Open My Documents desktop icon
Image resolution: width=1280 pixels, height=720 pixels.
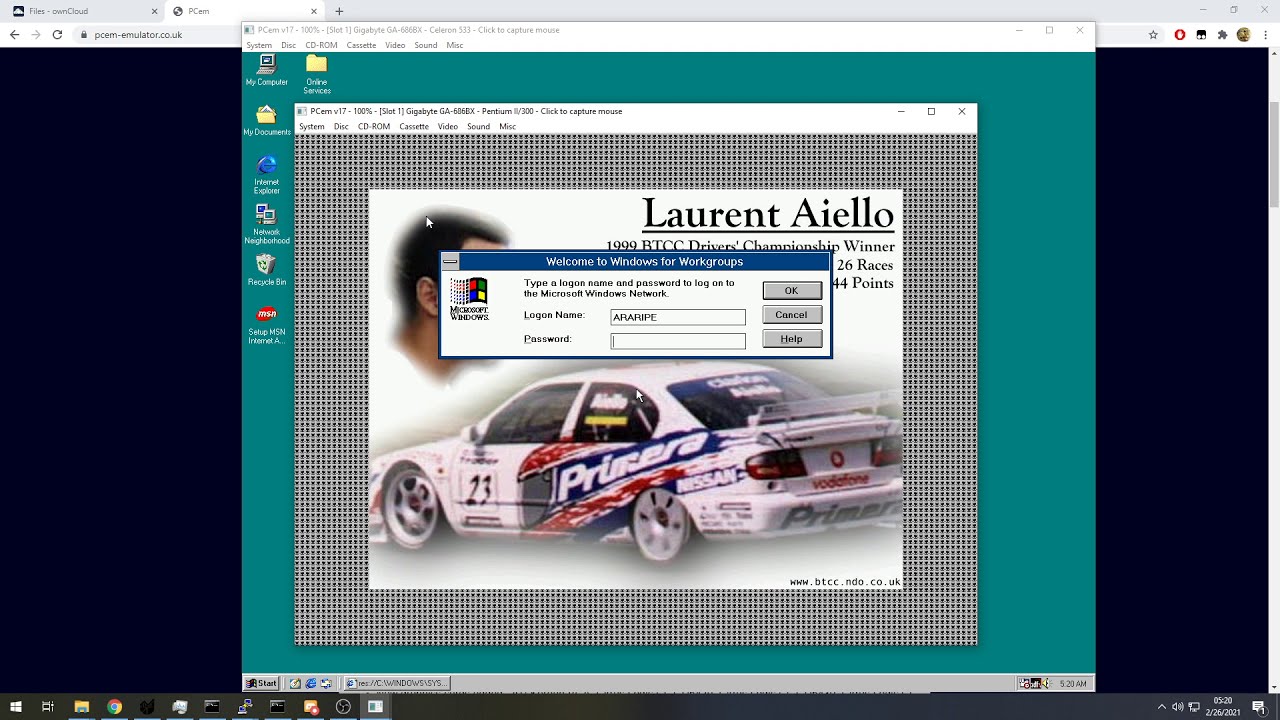point(266,121)
